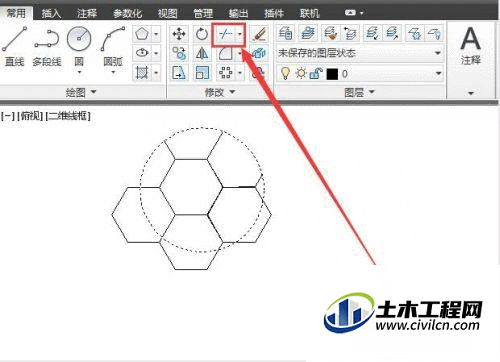The image size is (500, 362).
Task: Click the Layer Isolate icon
Action: click(x=372, y=33)
